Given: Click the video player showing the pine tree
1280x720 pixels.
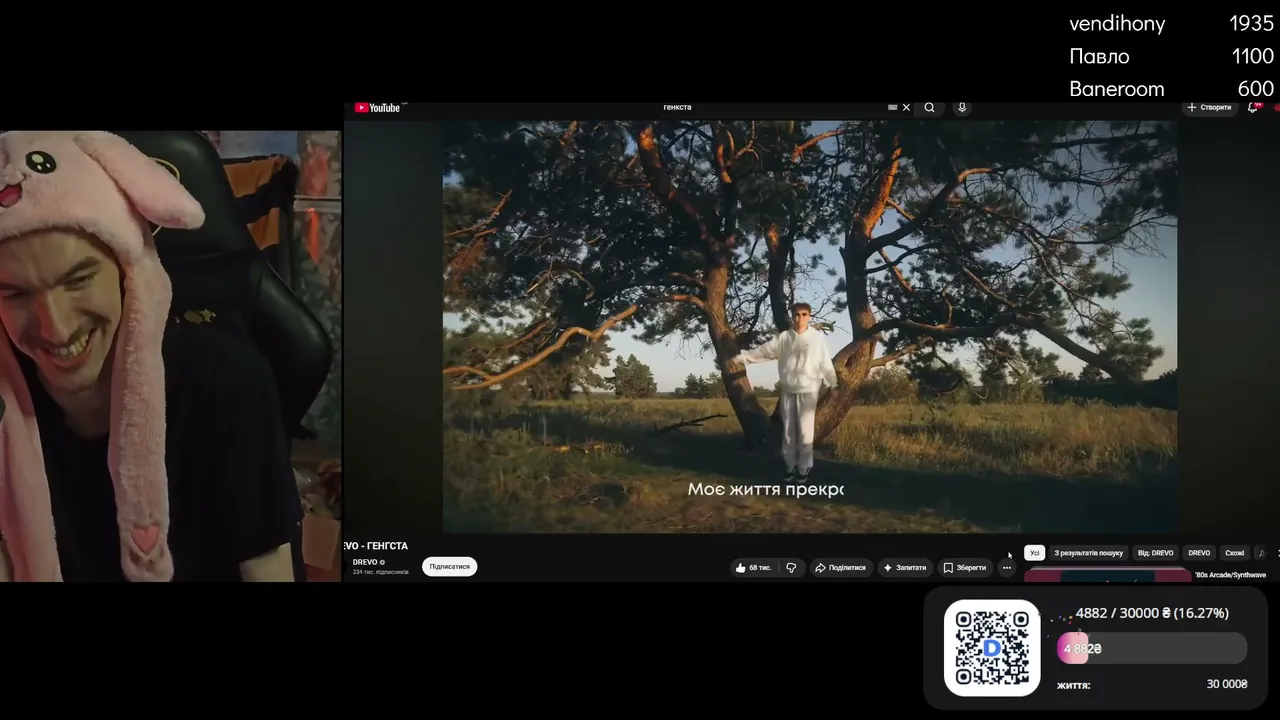Looking at the screenshot, I should point(810,327).
